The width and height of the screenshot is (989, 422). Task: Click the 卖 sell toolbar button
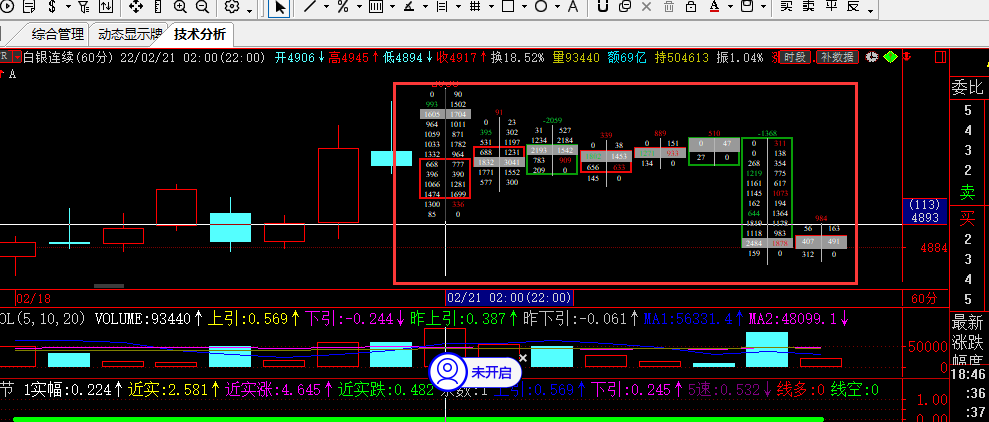pyautogui.click(x=808, y=7)
